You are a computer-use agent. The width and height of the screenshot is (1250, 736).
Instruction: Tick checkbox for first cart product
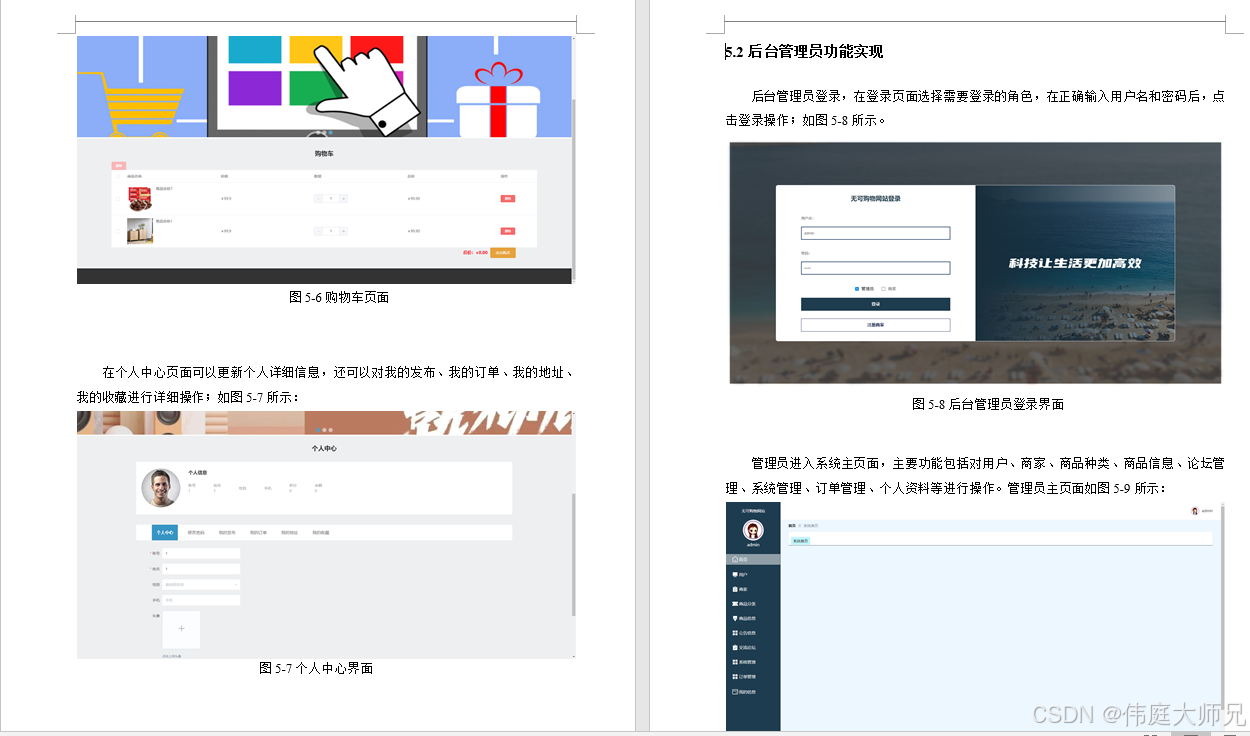point(118,199)
